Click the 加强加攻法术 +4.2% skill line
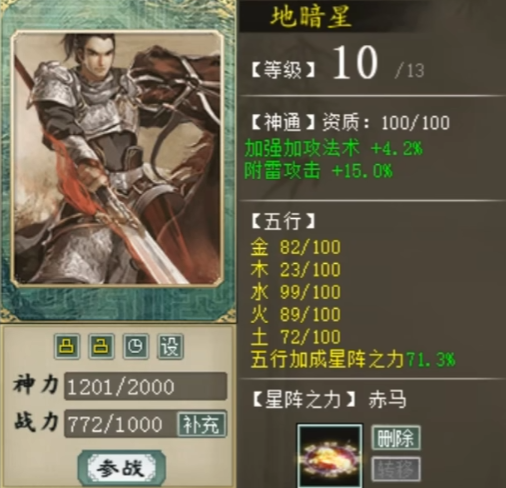The image size is (506, 488). 333,148
